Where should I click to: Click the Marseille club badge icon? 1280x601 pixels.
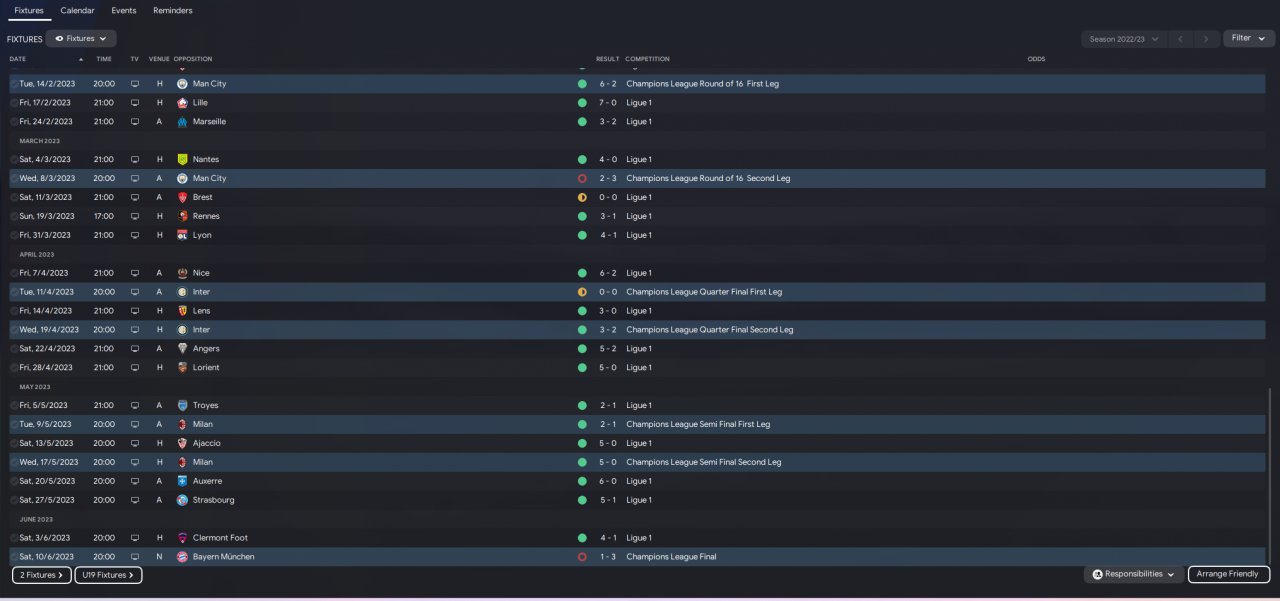(x=182, y=122)
